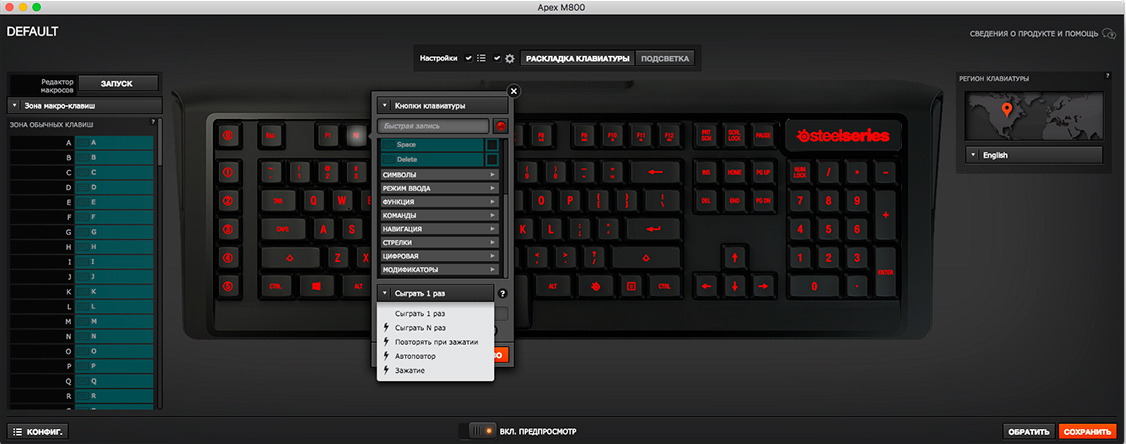The height and width of the screenshot is (444, 1126).
Task: Click the Up arrow key
Action: (x=734, y=256)
